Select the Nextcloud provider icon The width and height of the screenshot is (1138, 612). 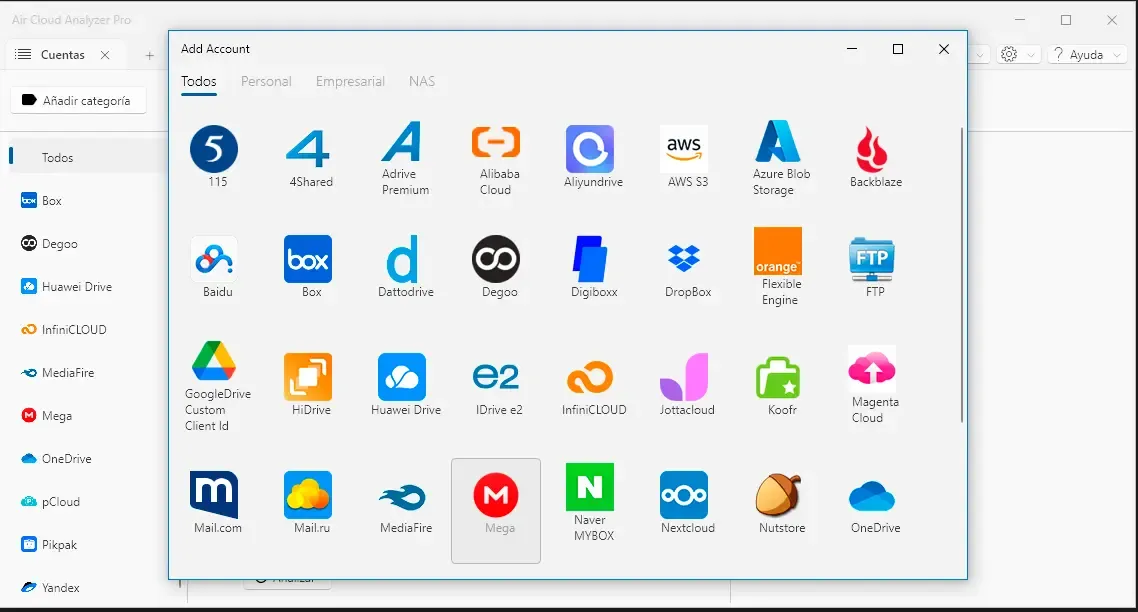[x=684, y=494]
